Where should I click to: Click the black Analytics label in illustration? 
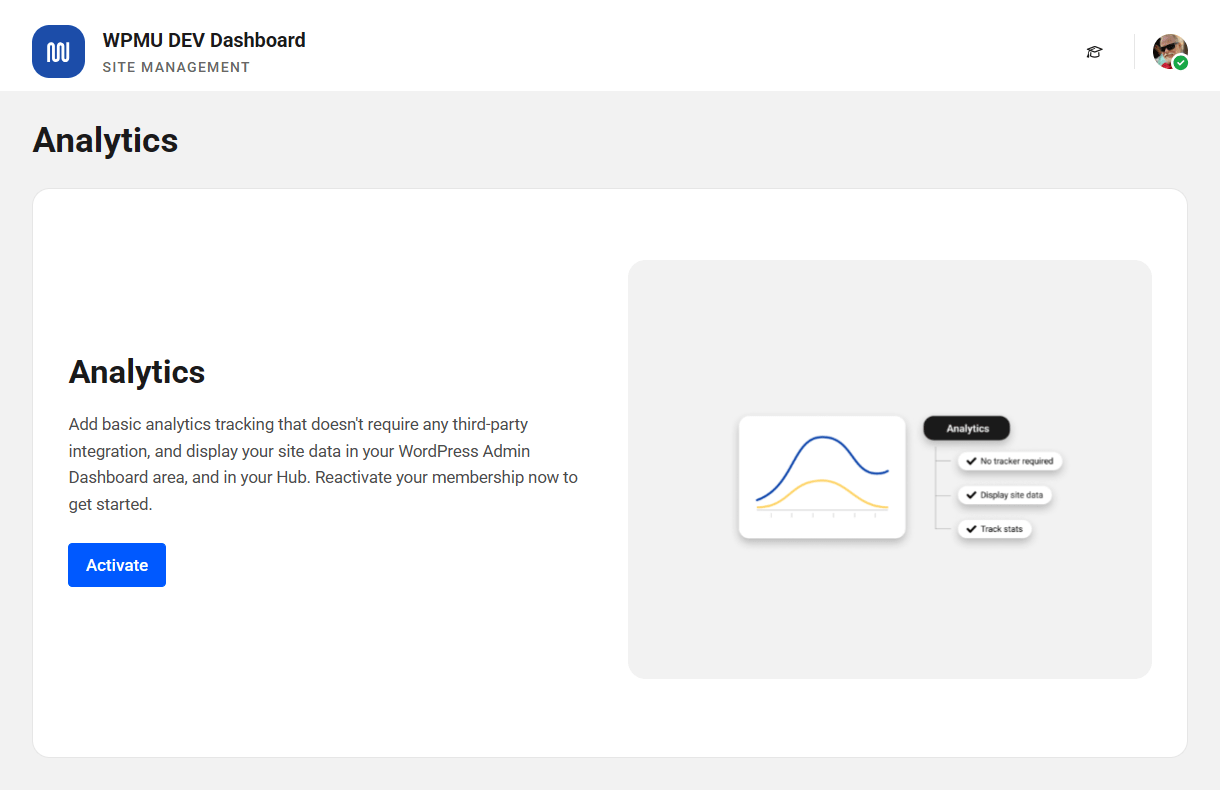pyautogui.click(x=967, y=428)
